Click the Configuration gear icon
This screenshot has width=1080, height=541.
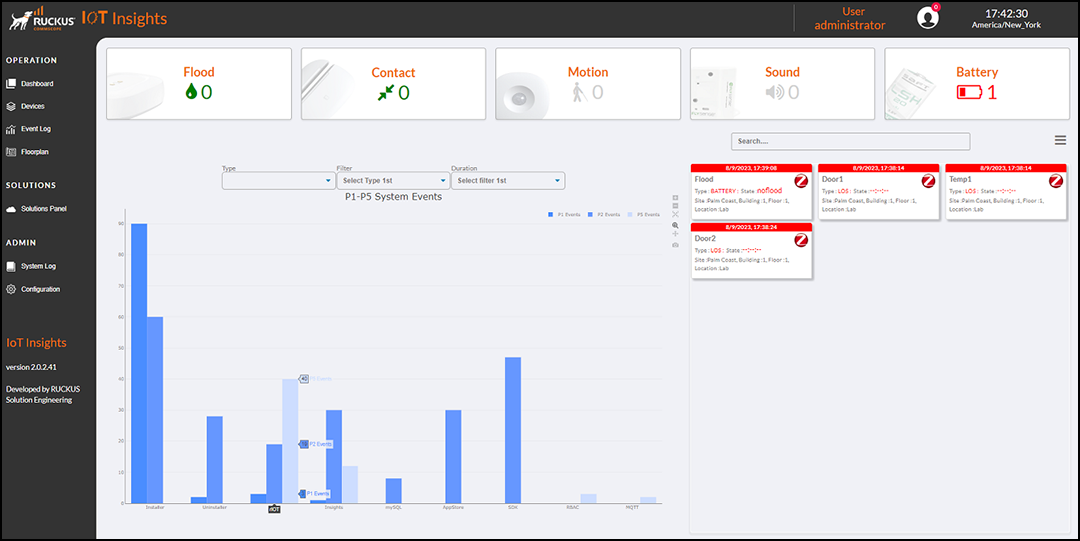tap(11, 289)
